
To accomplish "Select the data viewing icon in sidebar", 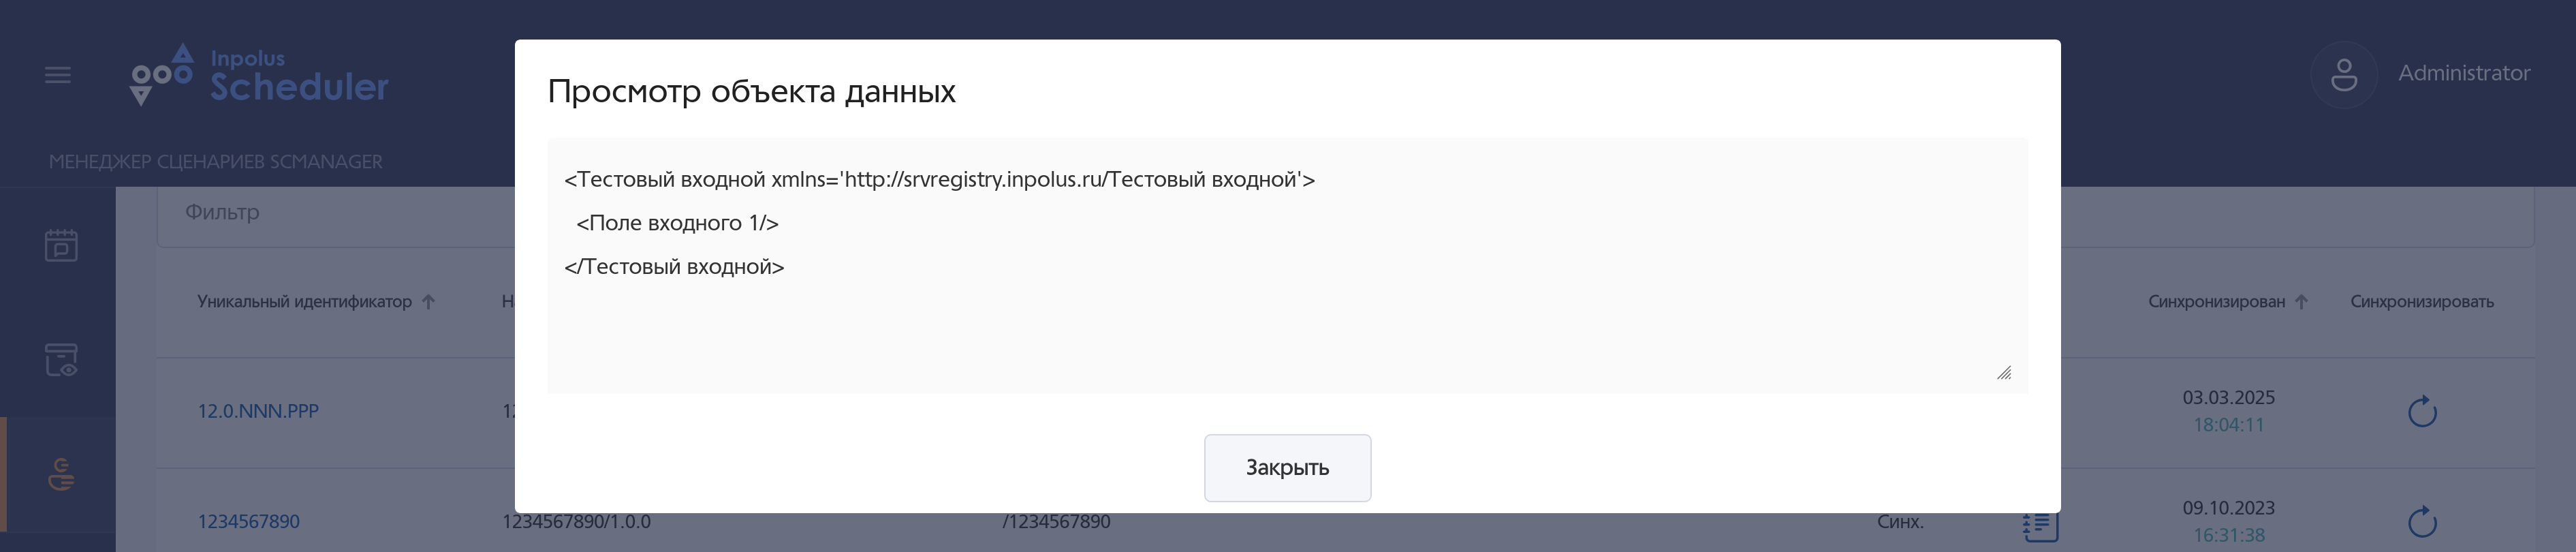I will (x=60, y=360).
